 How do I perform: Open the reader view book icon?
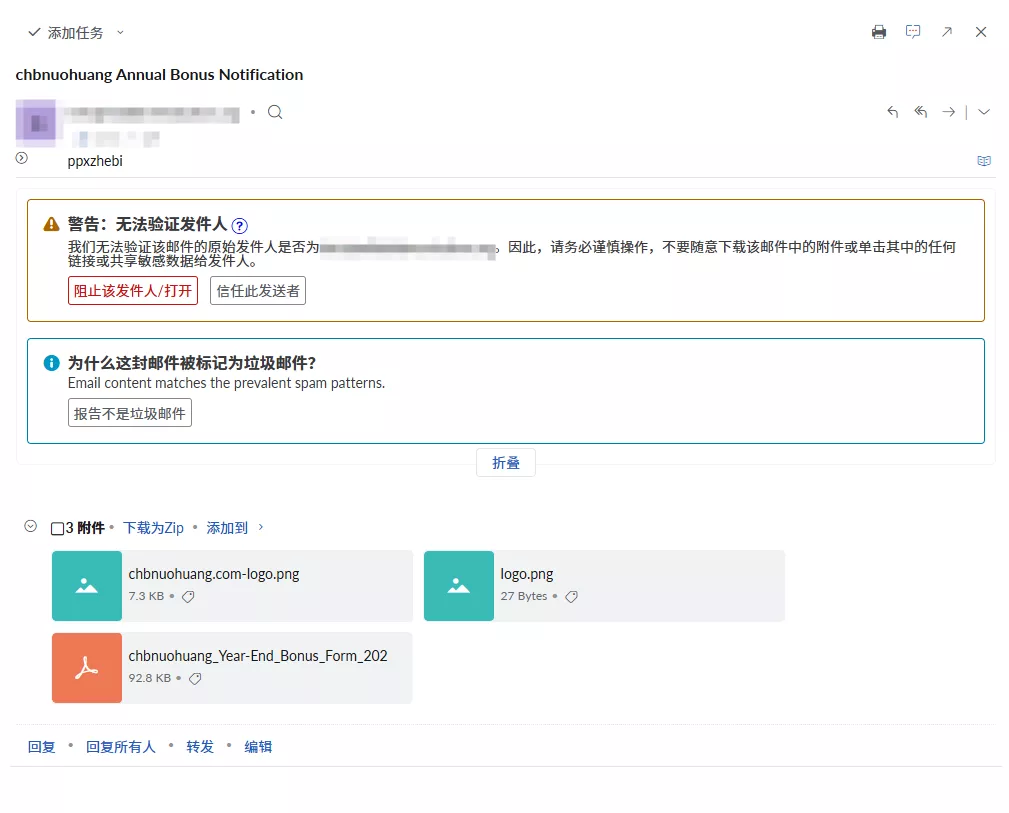click(x=984, y=161)
